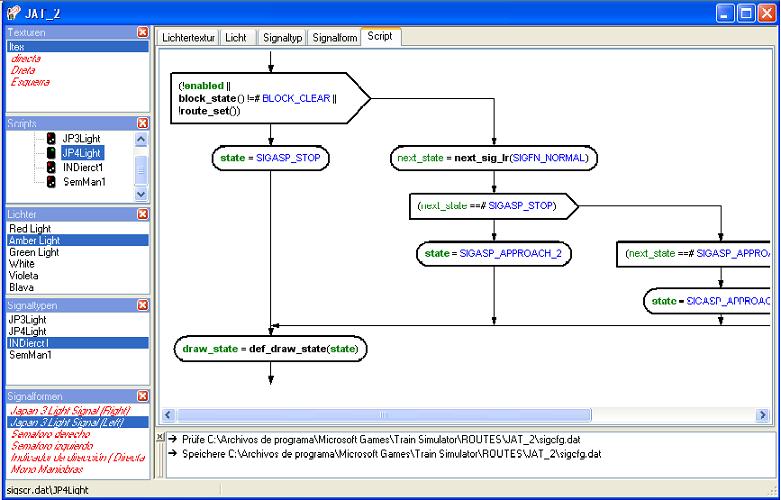Go to the Signalform tab
The width and height of the screenshot is (781, 500).
tap(333, 37)
